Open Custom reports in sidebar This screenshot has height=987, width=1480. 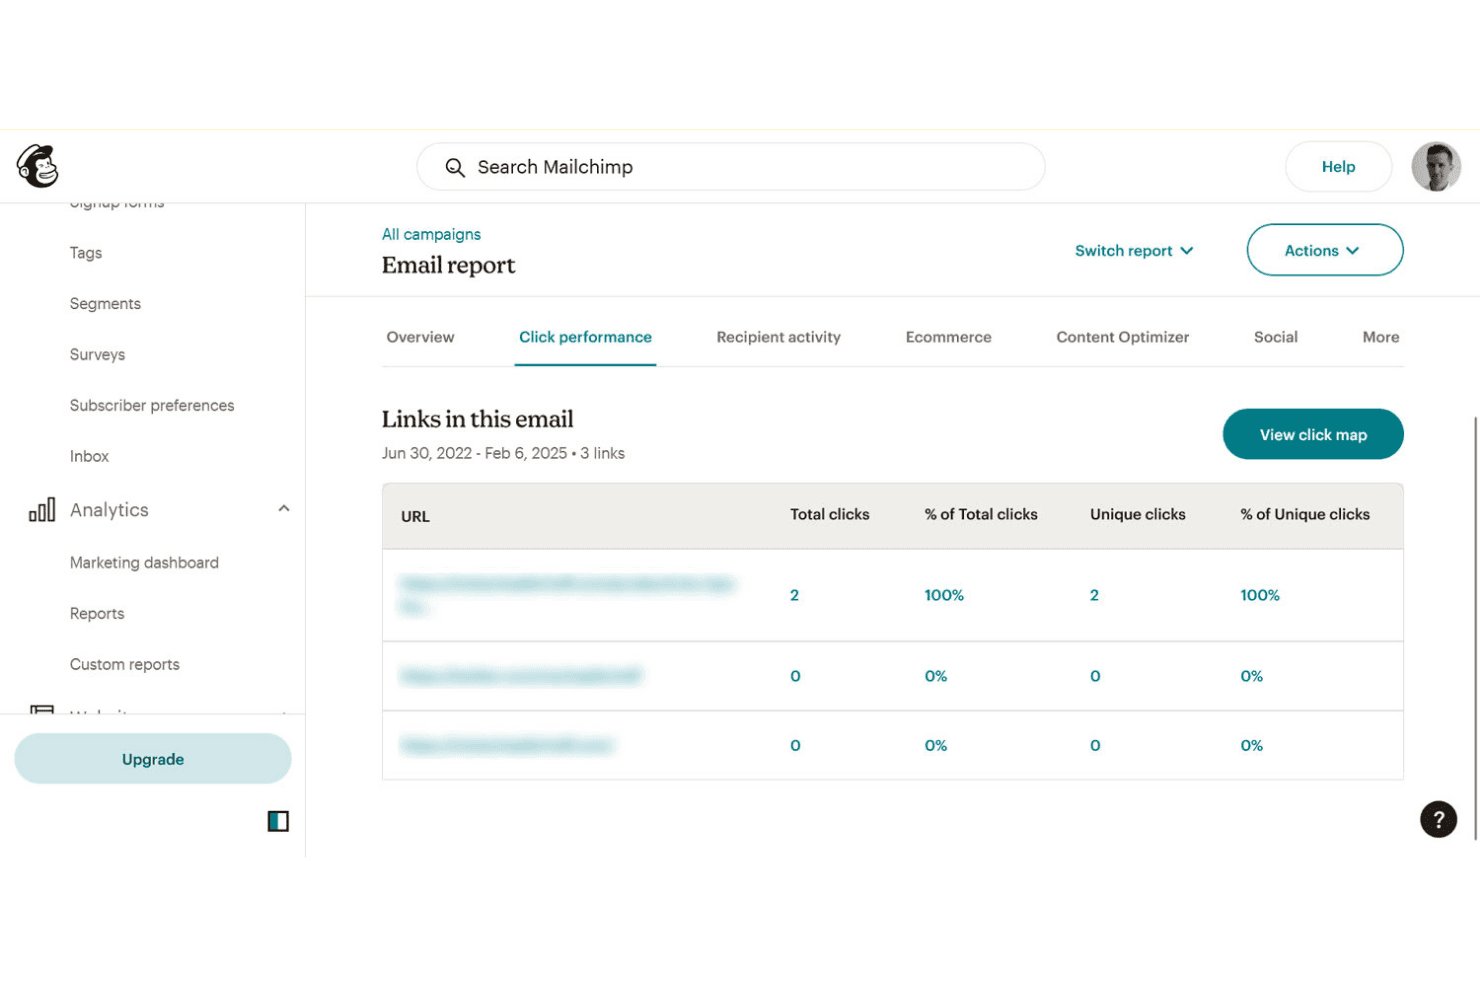125,665
